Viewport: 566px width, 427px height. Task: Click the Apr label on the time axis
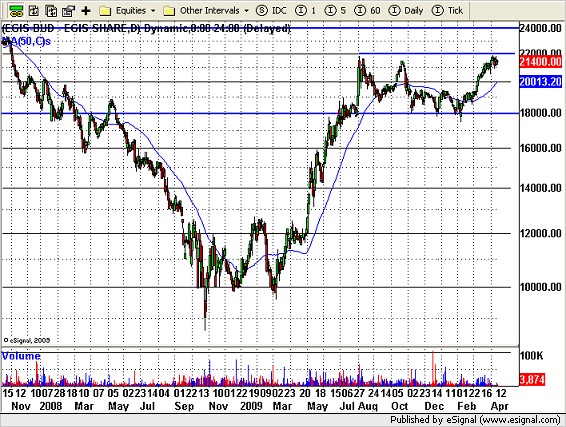(500, 406)
